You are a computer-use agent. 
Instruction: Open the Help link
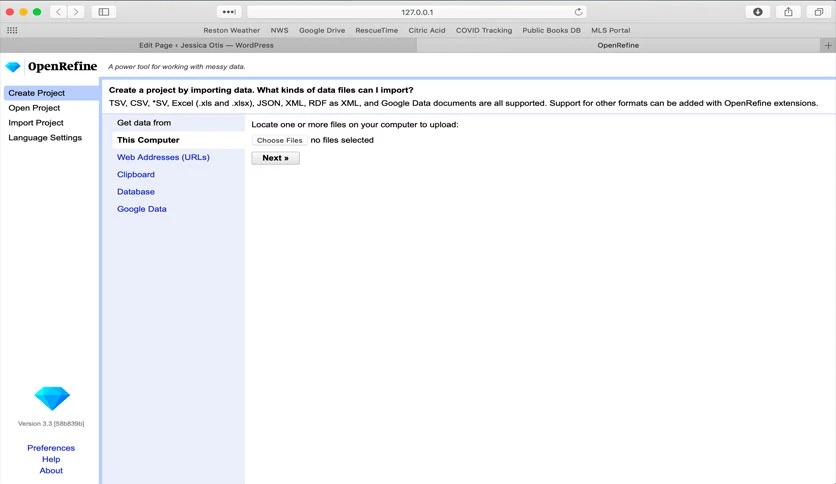pos(51,459)
